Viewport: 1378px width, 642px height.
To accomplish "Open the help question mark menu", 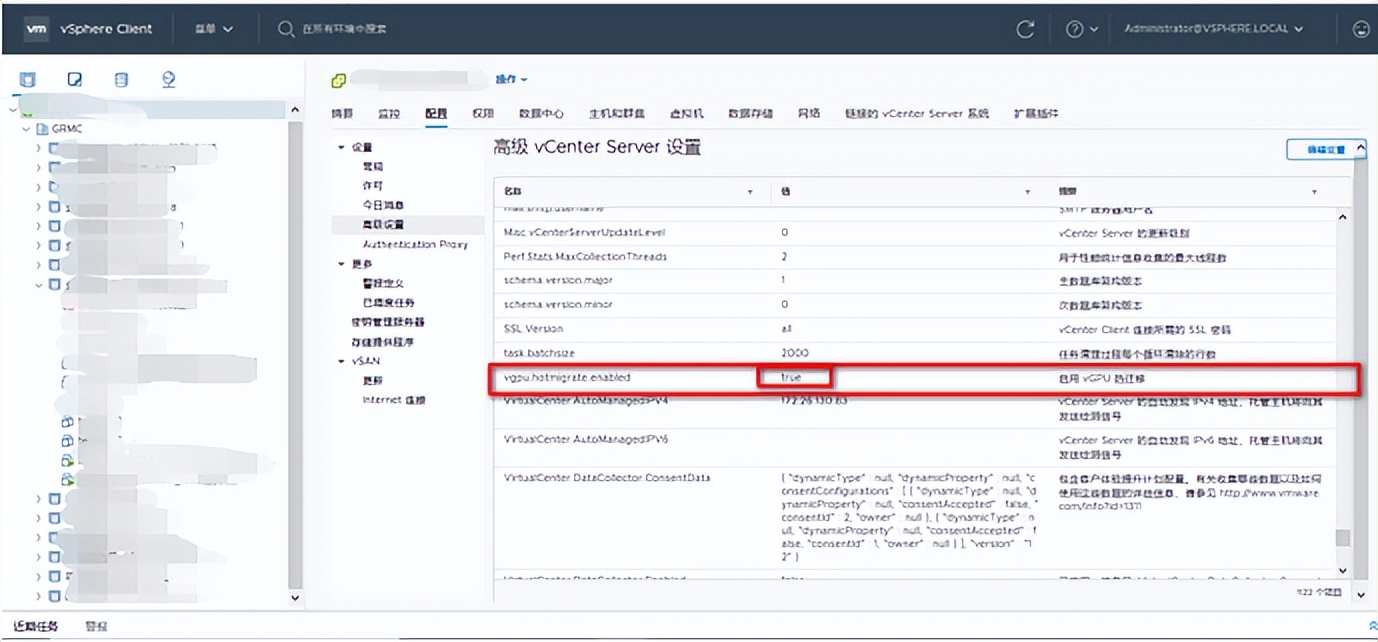I will coord(1081,29).
